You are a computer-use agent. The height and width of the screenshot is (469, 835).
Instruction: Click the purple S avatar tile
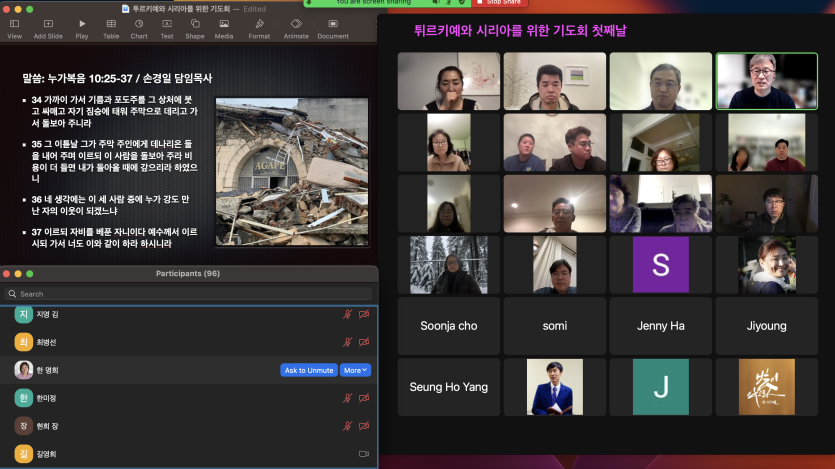point(660,265)
